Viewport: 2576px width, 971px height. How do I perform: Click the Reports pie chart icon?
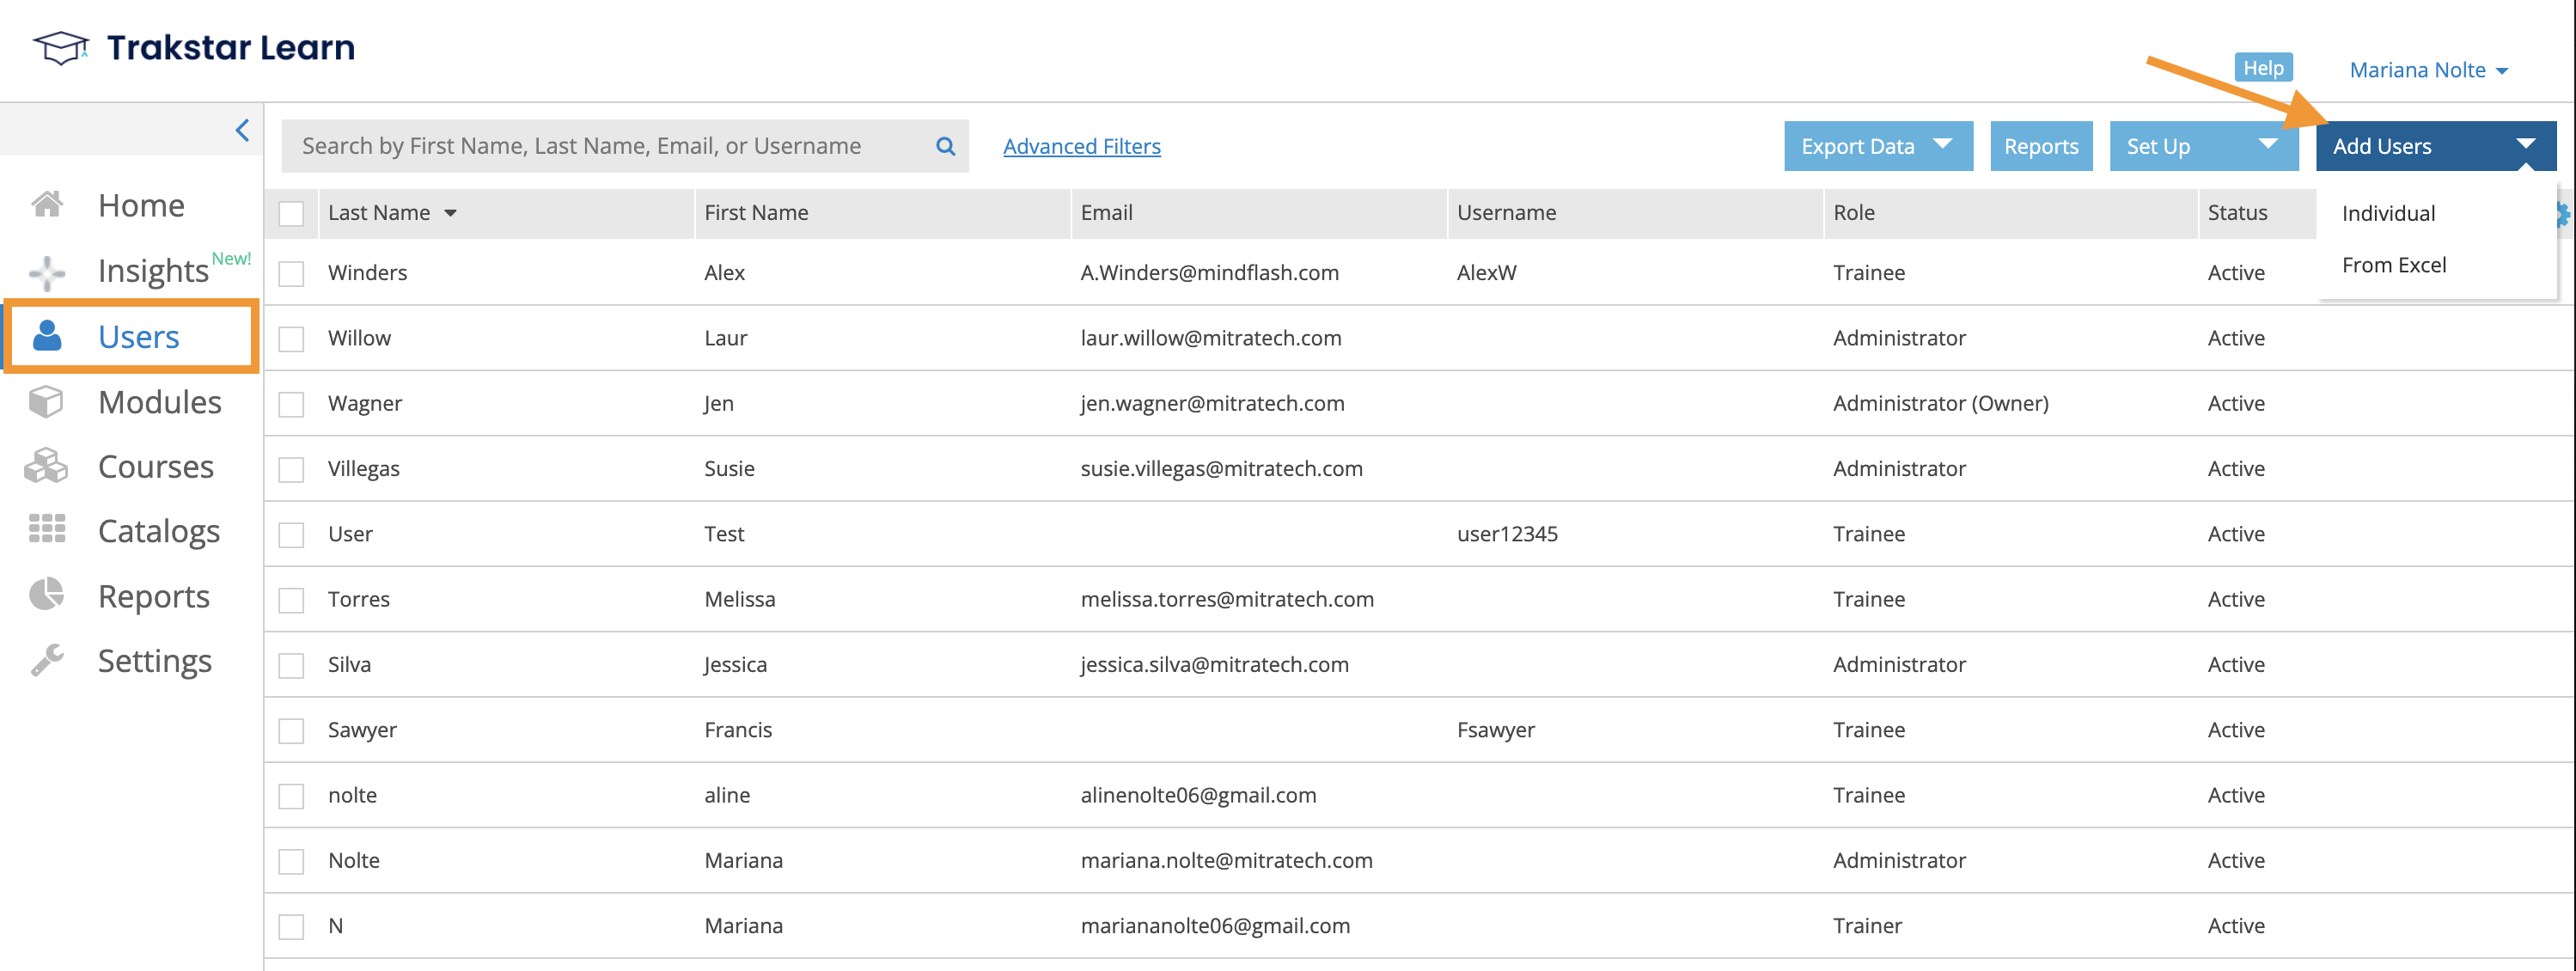tap(46, 595)
